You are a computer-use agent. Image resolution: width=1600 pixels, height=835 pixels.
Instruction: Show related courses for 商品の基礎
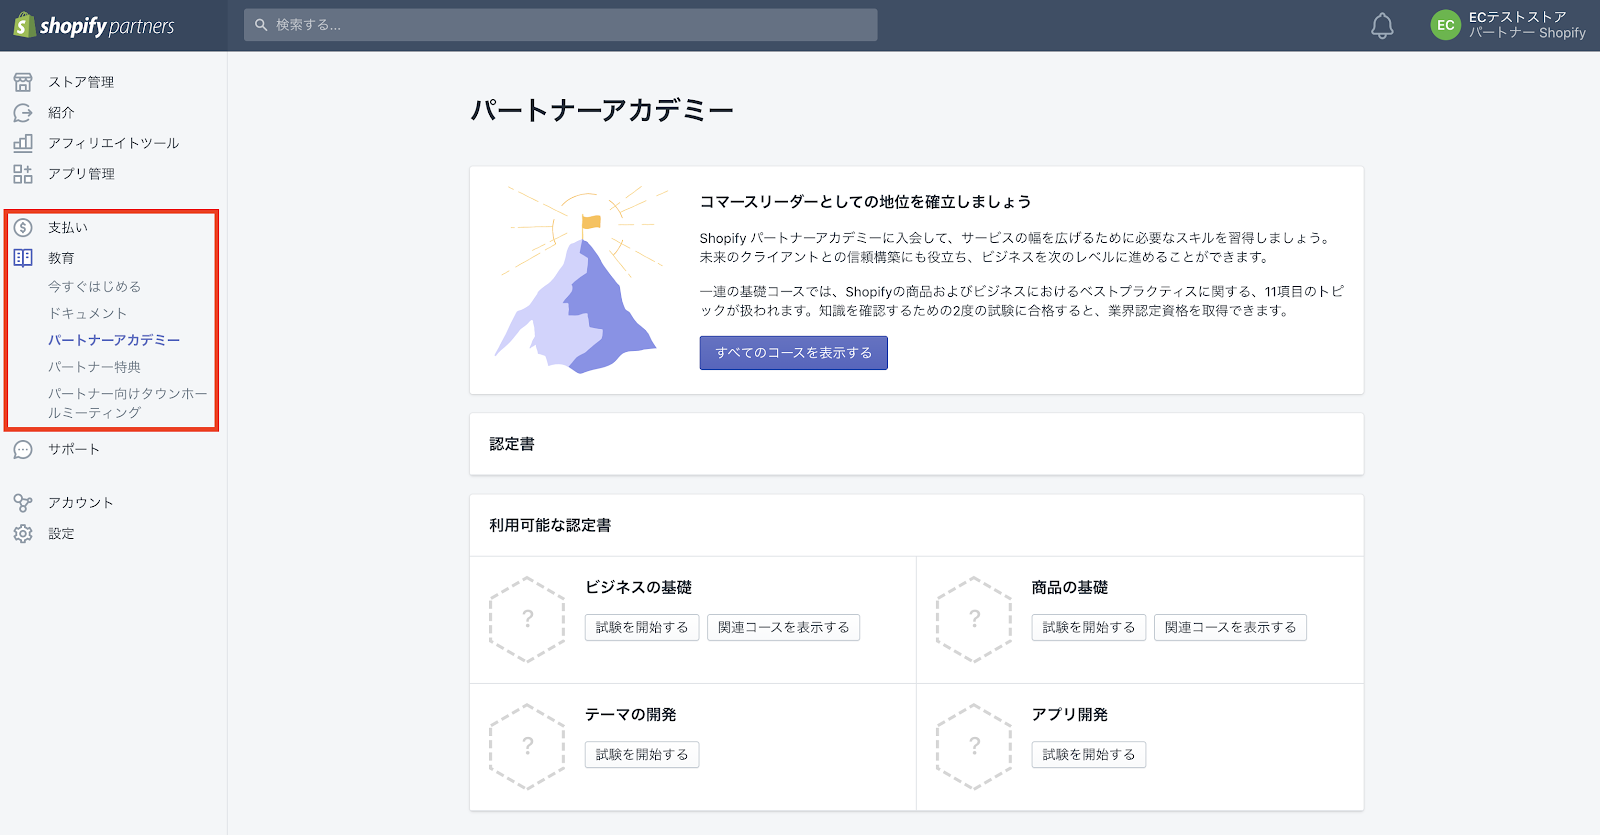point(1230,628)
